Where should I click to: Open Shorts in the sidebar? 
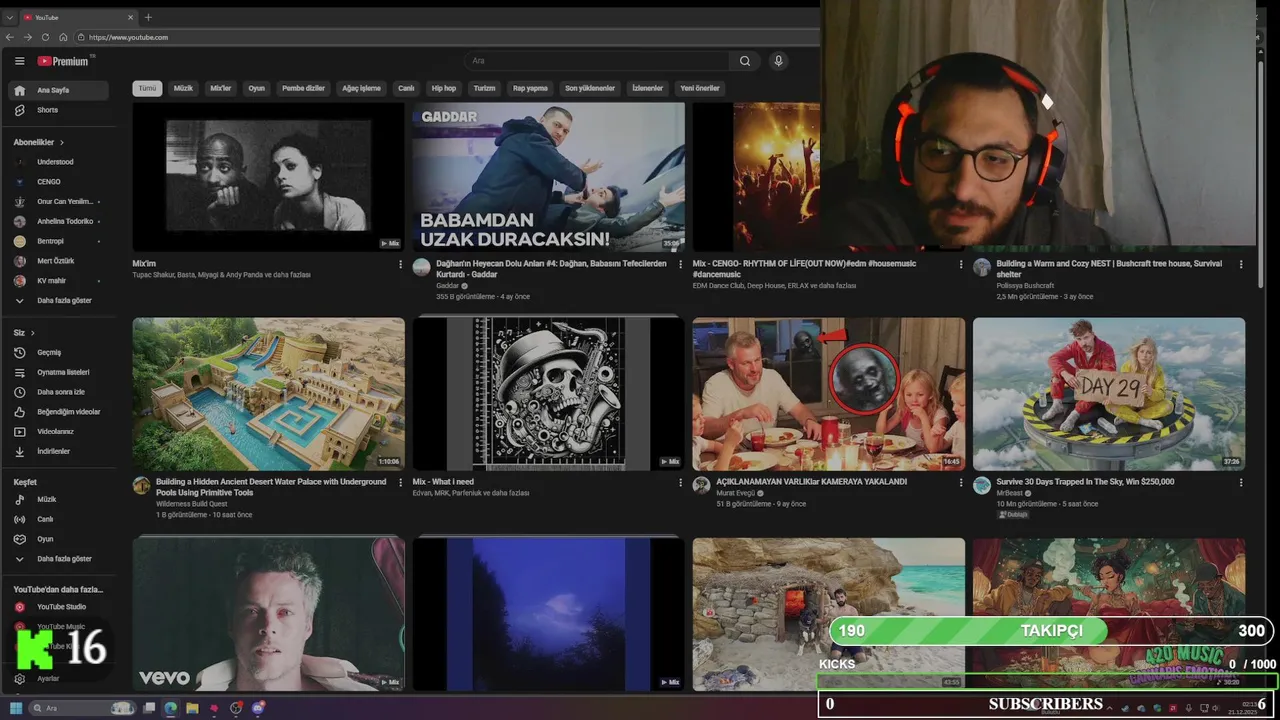coord(60,110)
